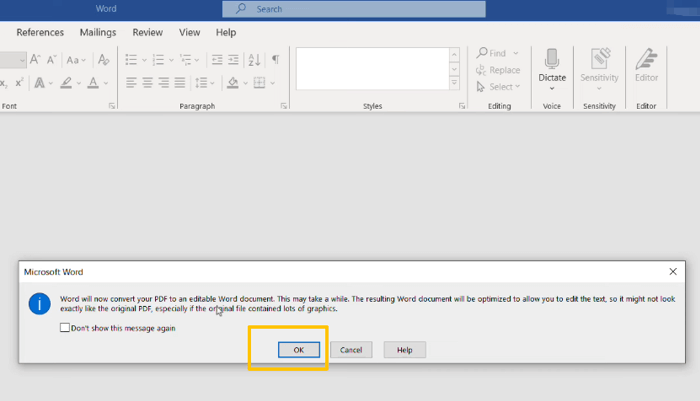The height and width of the screenshot is (401, 700).
Task: Open Line and Paragraph Spacing menu
Action: (x=204, y=83)
